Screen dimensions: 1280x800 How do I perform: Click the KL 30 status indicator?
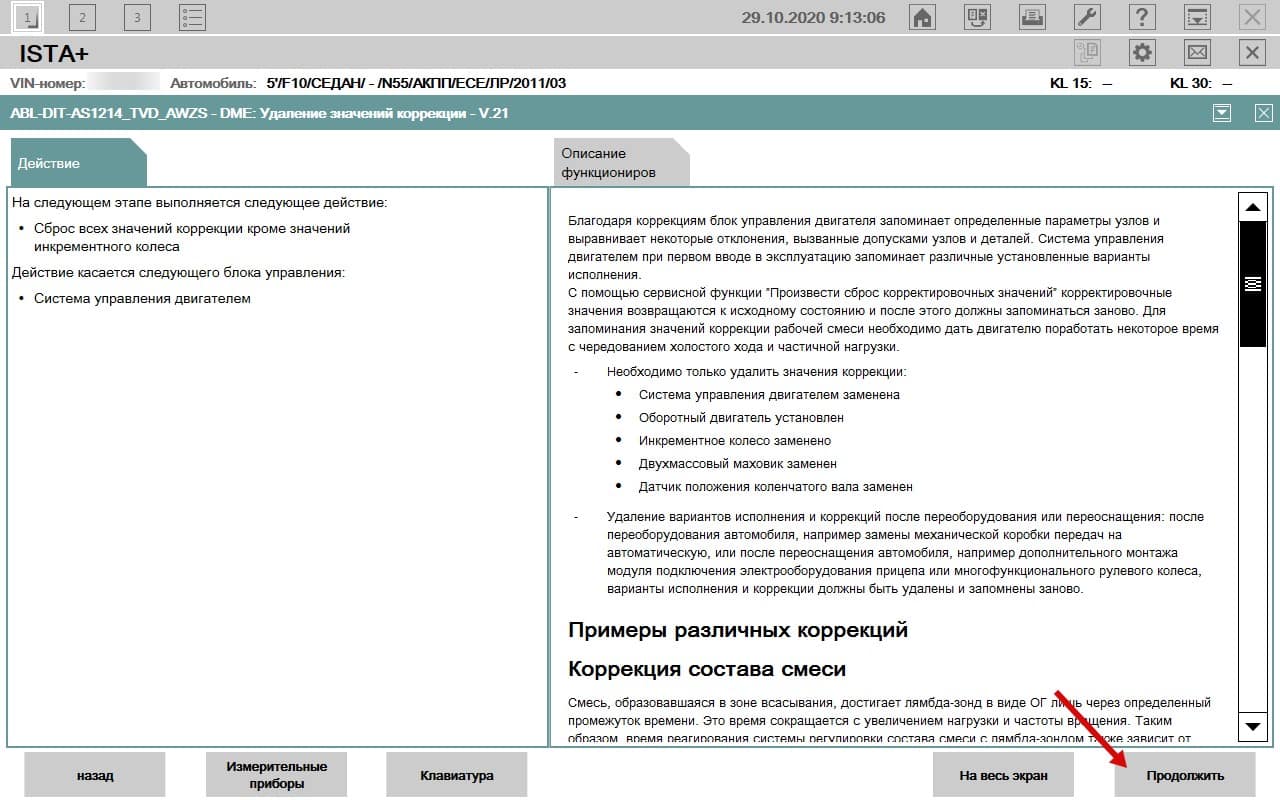tap(1201, 83)
